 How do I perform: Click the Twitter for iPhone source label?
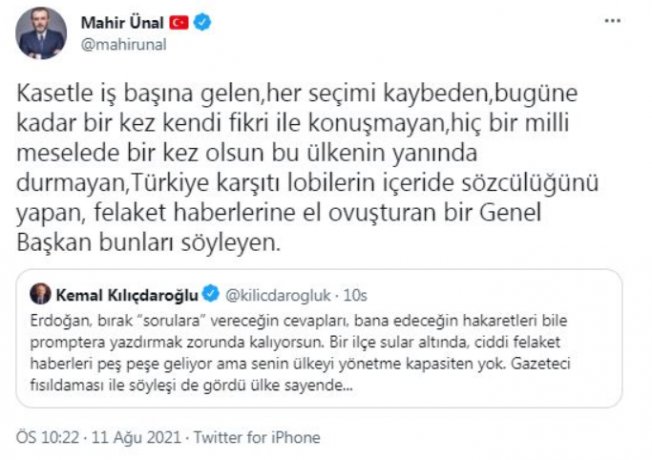point(257,438)
